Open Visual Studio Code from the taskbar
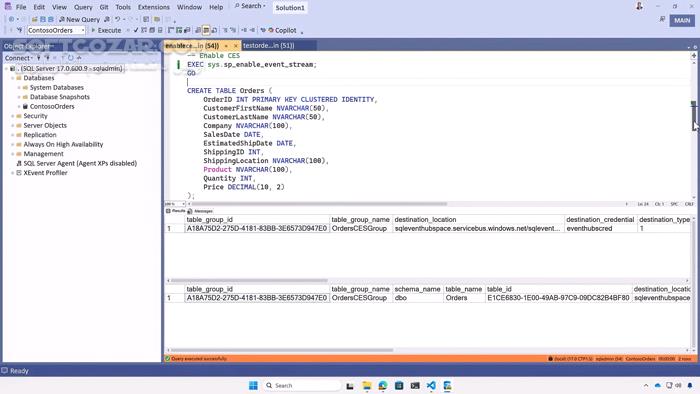 tap(431, 386)
